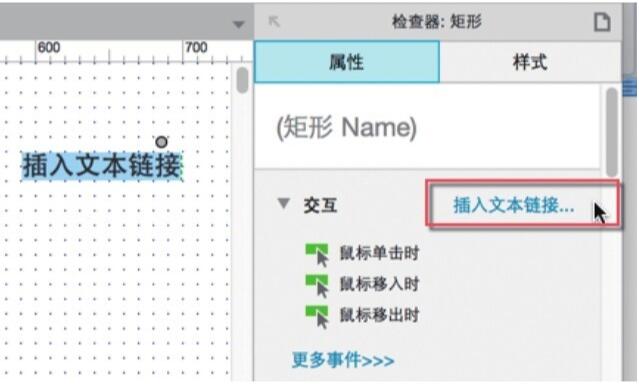Select the 鼠标单击时 event
639x386 pixels.
(379, 253)
